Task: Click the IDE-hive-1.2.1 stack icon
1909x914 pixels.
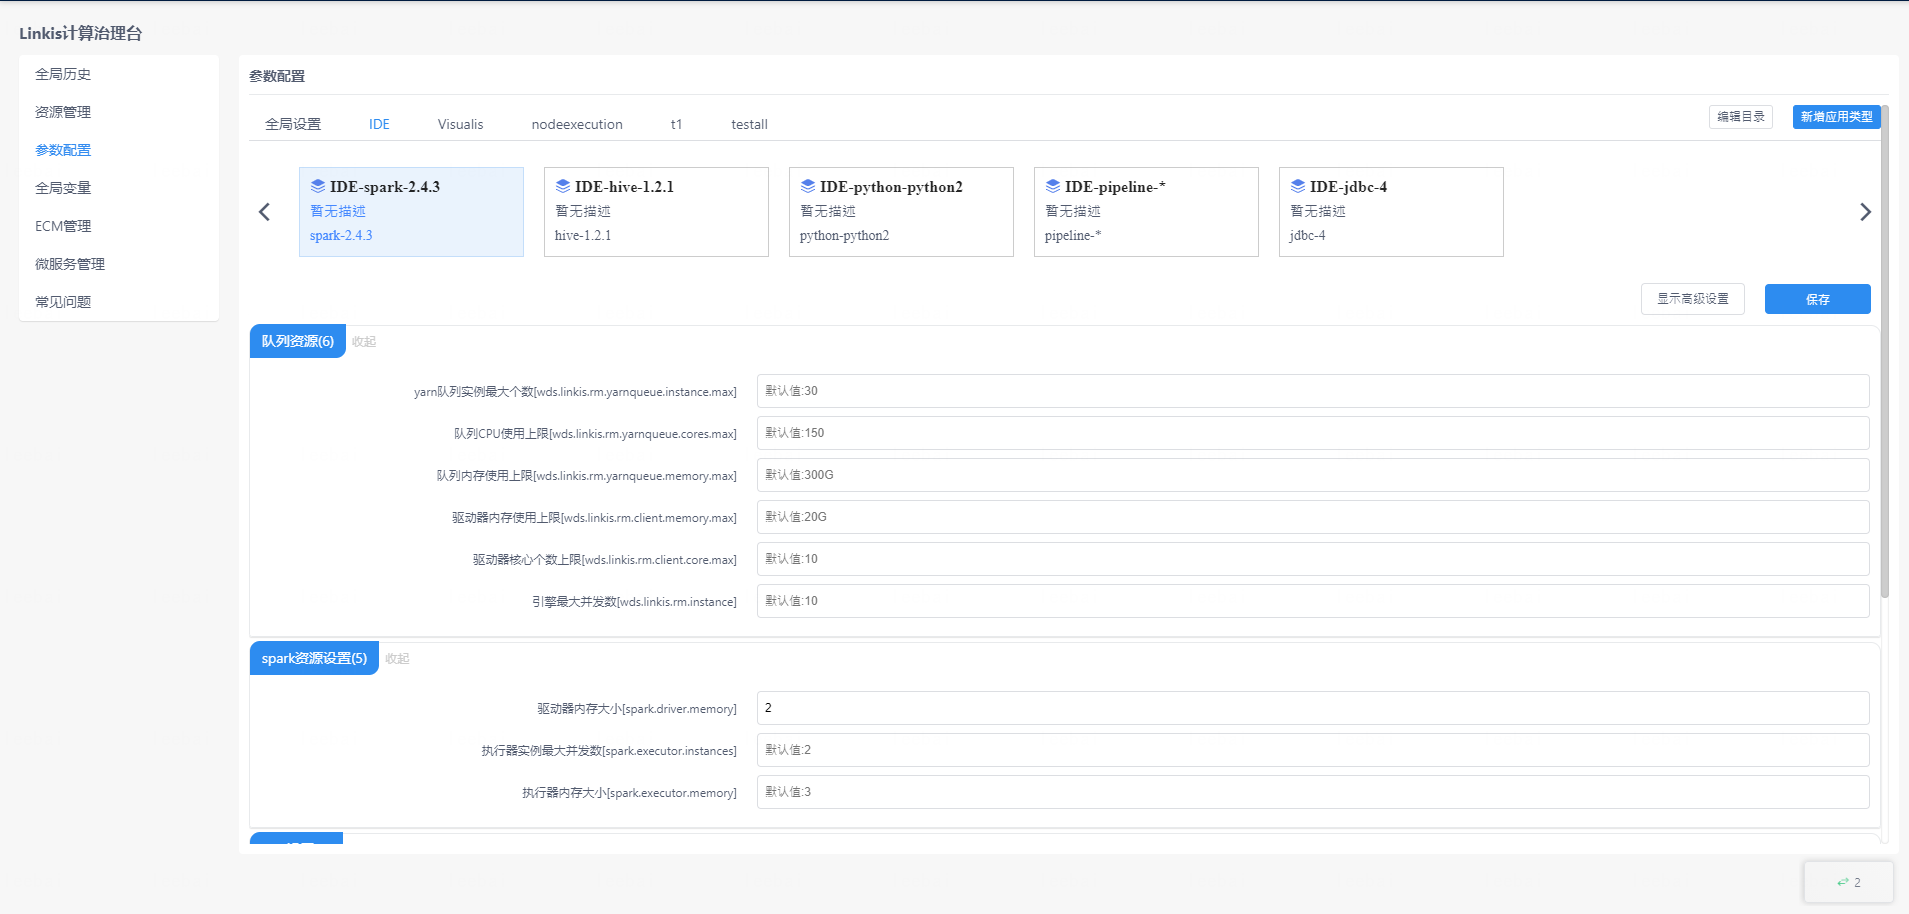Action: [x=563, y=186]
